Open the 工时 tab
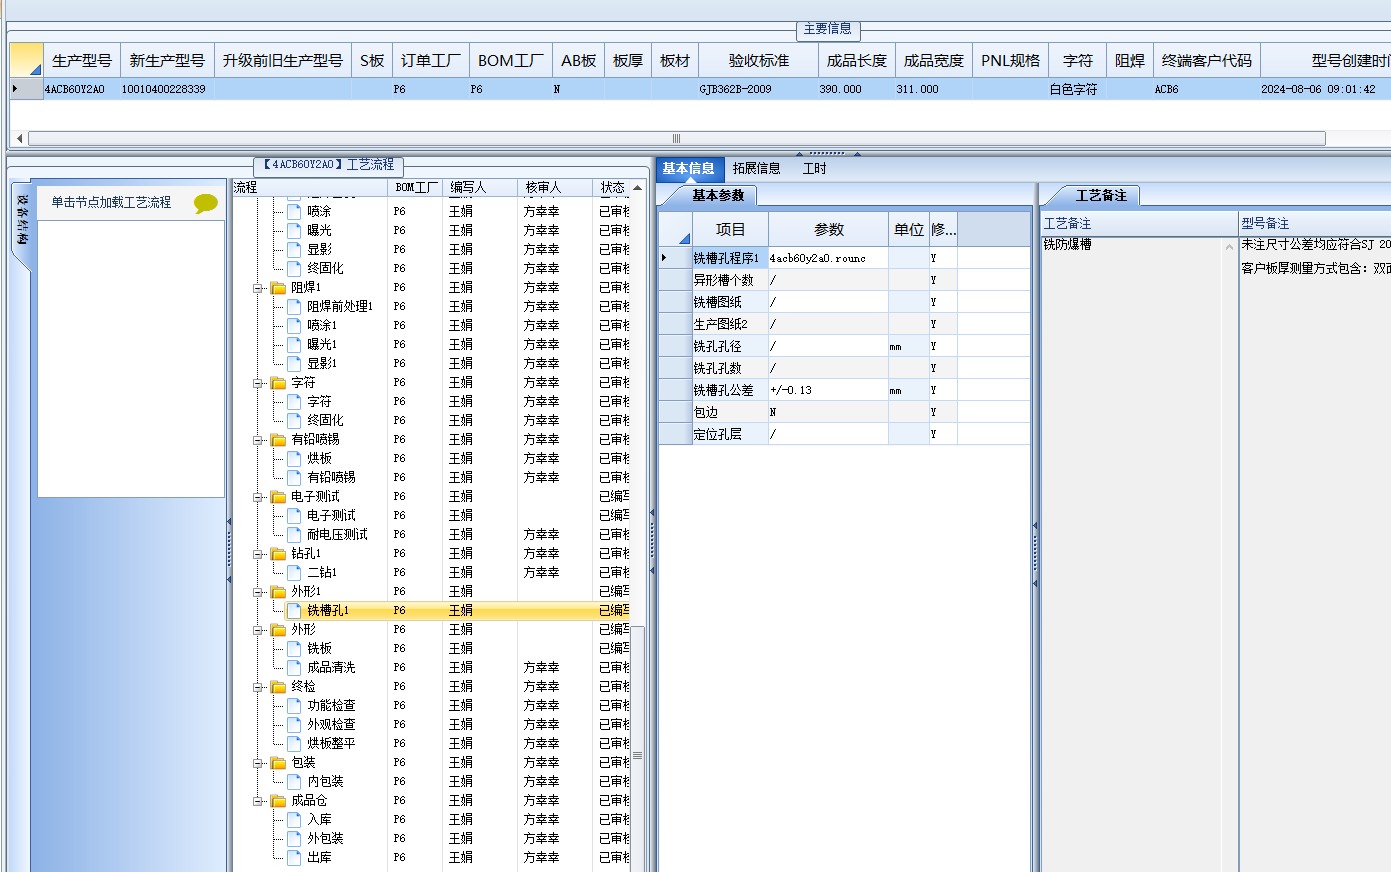The width and height of the screenshot is (1391, 872). [x=814, y=168]
